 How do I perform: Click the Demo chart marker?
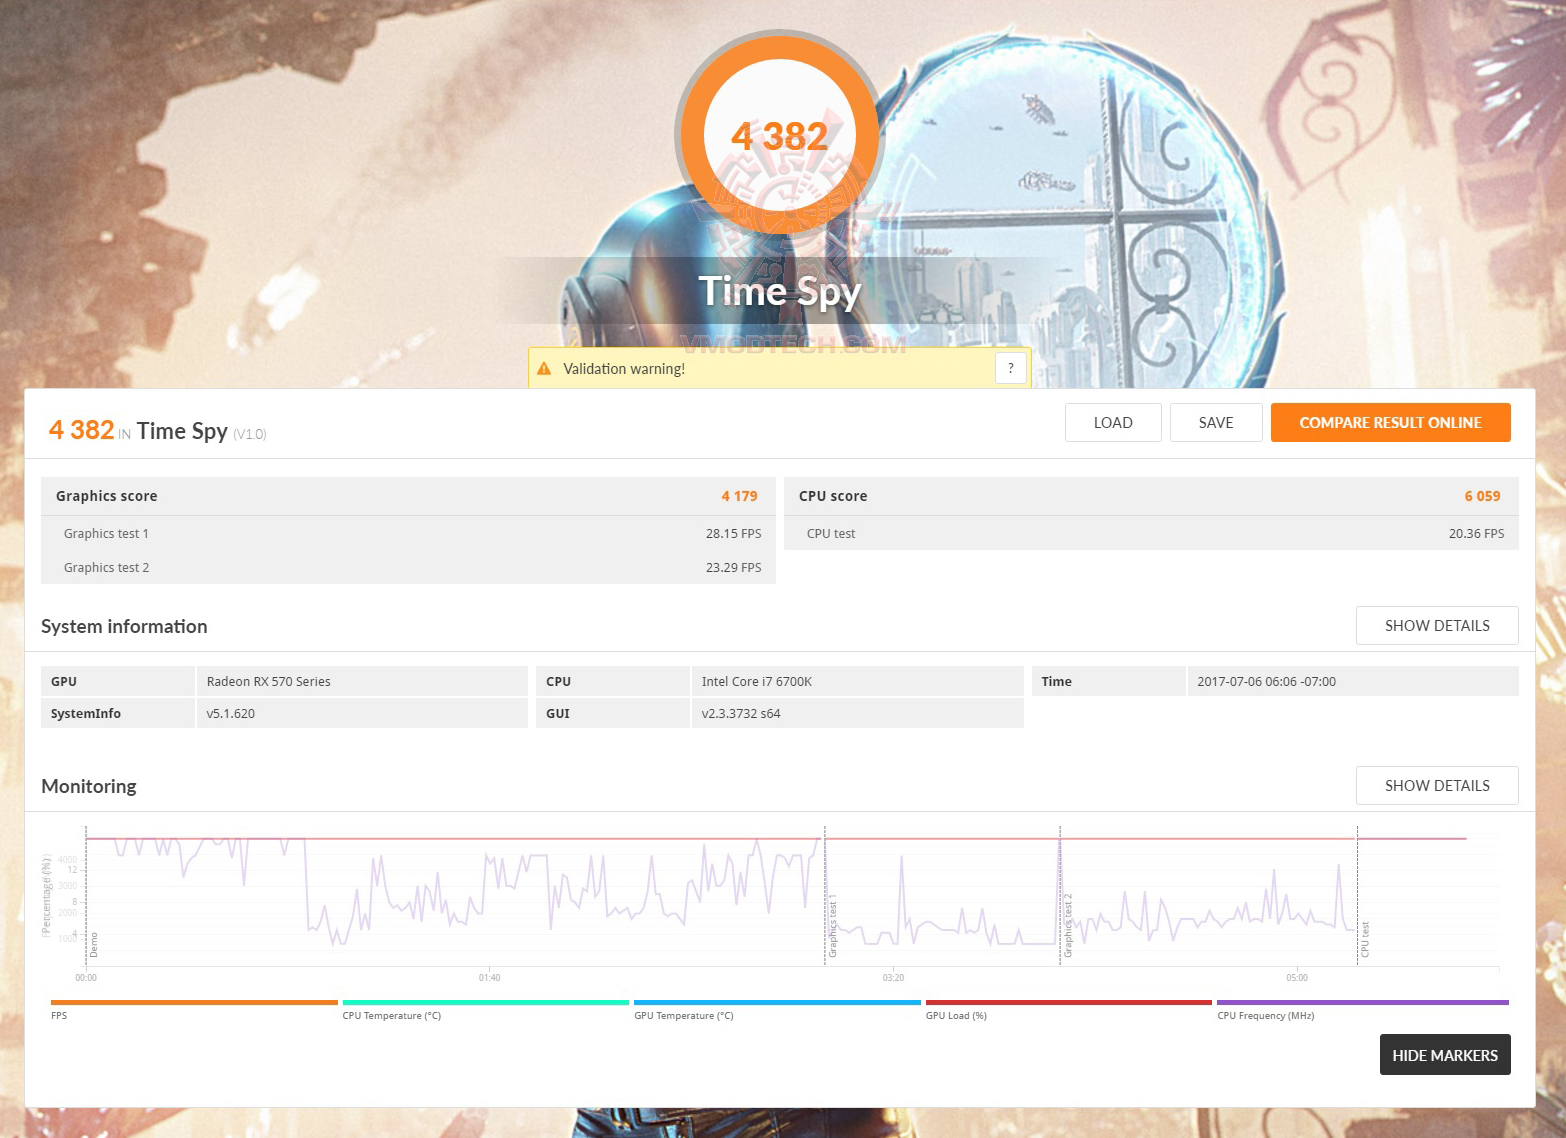pos(94,945)
